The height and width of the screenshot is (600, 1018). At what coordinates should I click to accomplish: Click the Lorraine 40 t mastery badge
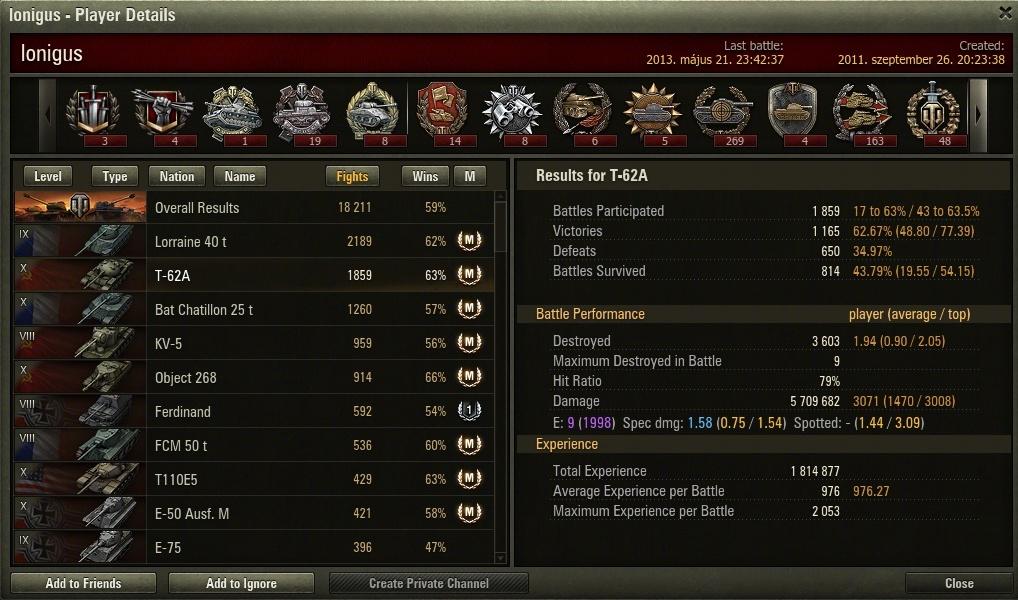(x=469, y=241)
